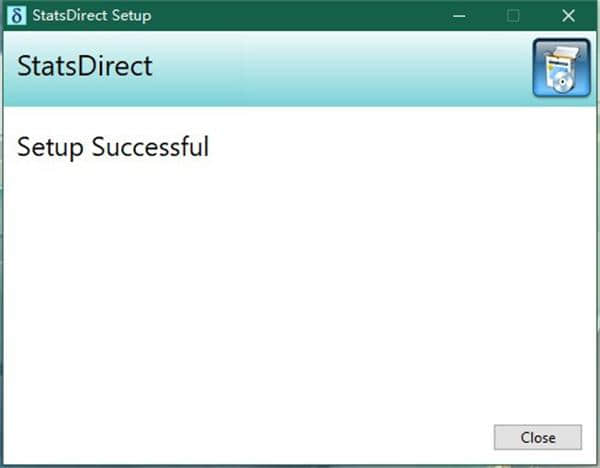Minimize the StatsDirect Setup window
This screenshot has height=468, width=600.
click(459, 16)
